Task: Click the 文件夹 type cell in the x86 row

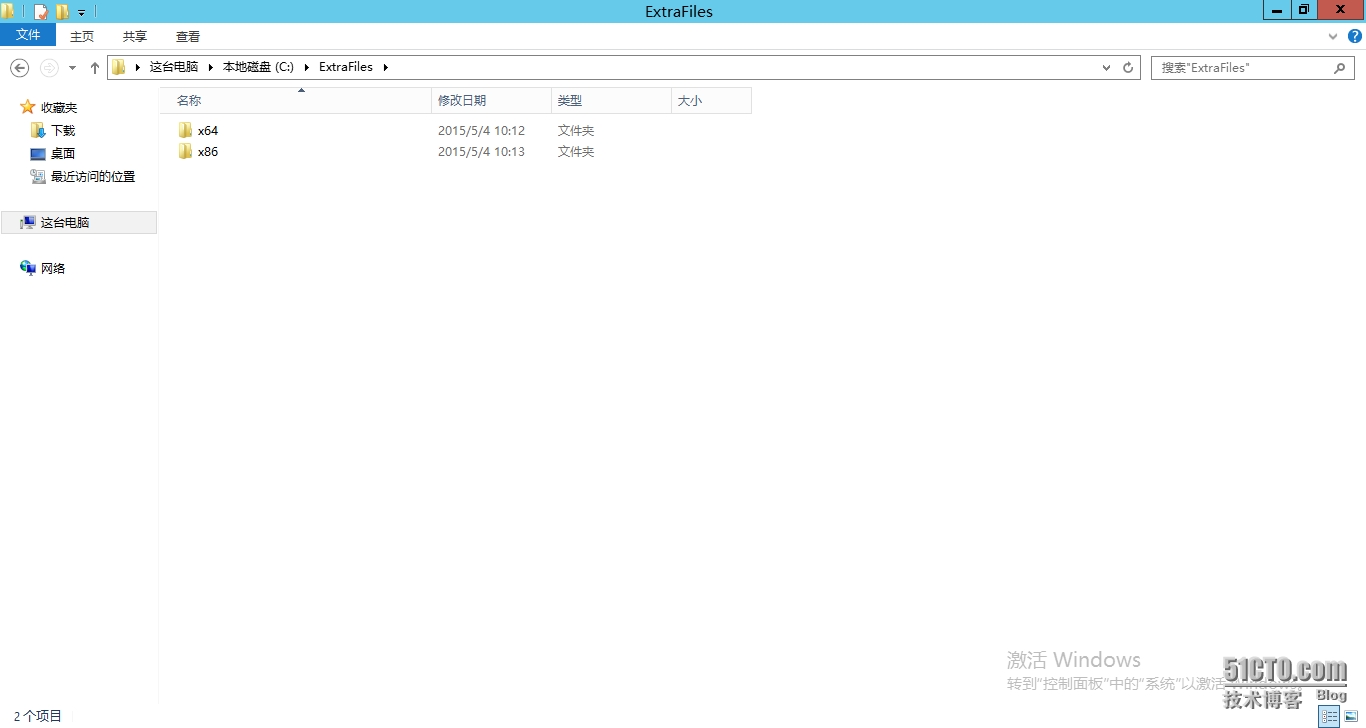Action: tap(576, 152)
